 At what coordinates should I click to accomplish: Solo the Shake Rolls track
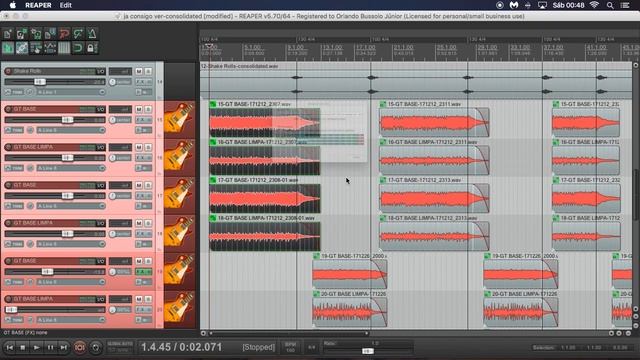(148, 71)
